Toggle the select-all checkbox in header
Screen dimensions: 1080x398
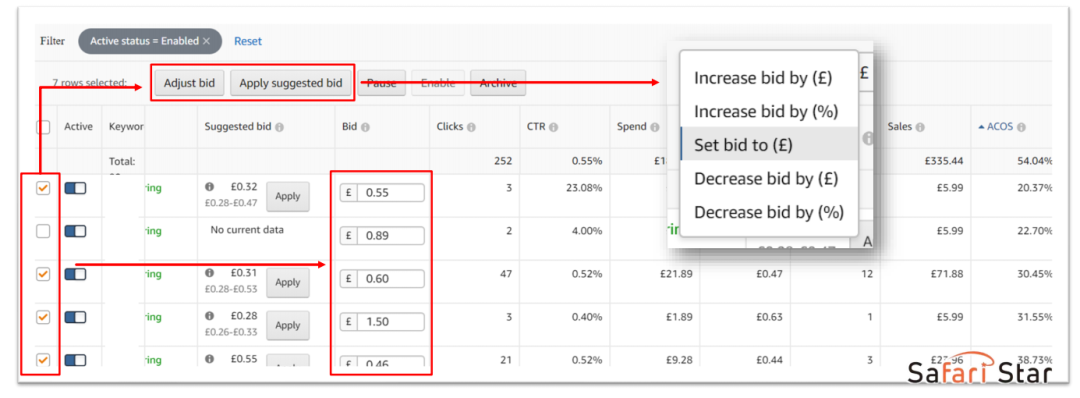(43, 127)
